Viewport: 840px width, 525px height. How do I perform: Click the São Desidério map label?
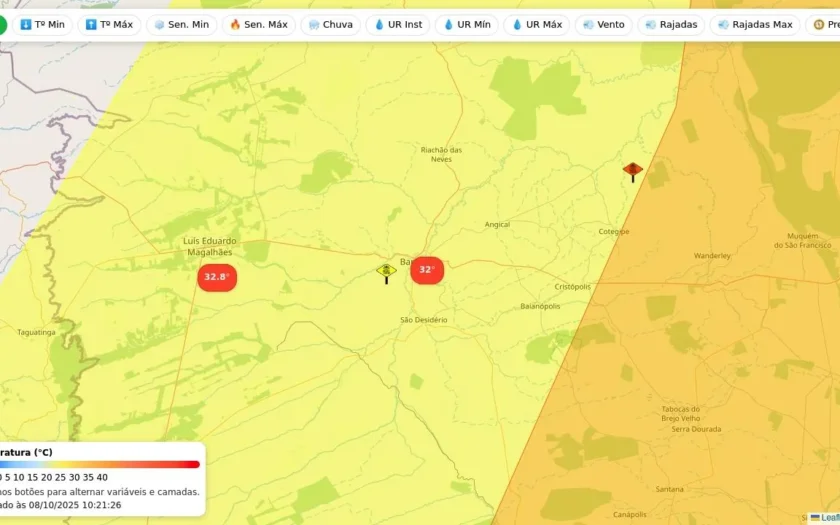[x=423, y=320]
